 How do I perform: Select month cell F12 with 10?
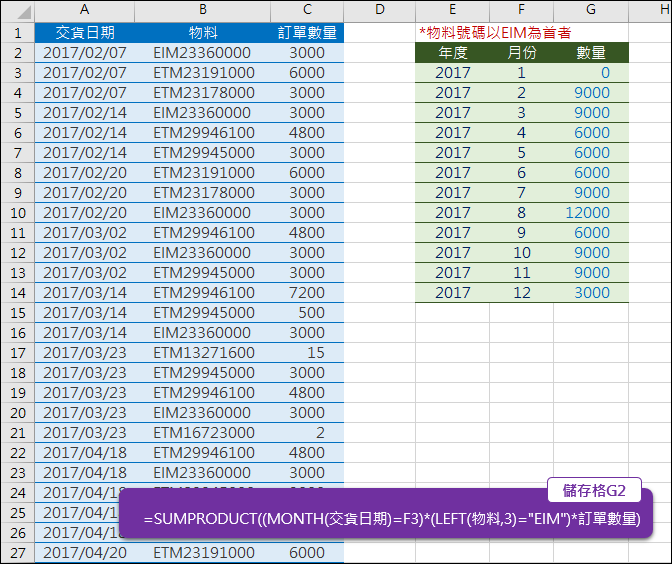(522, 253)
